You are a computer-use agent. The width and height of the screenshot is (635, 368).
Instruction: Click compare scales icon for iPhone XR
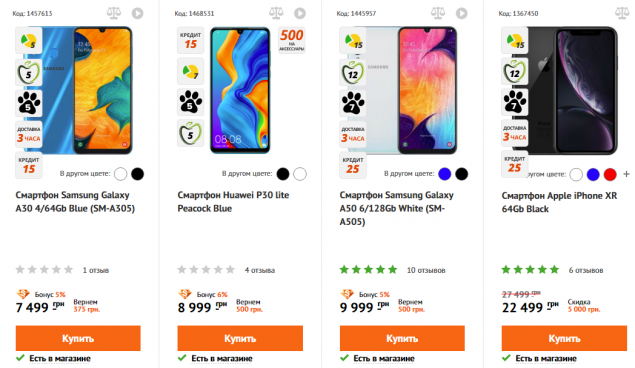[622, 13]
